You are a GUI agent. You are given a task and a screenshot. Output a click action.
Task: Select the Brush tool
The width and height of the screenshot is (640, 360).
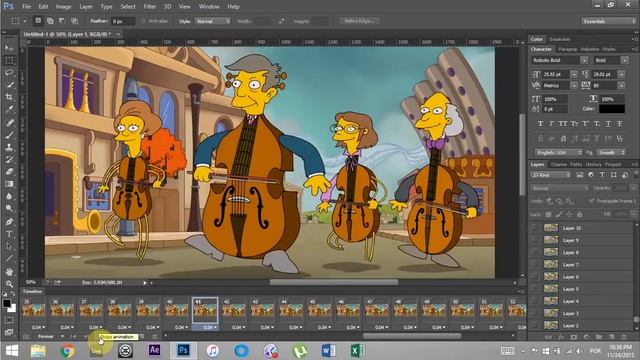[x=9, y=135]
